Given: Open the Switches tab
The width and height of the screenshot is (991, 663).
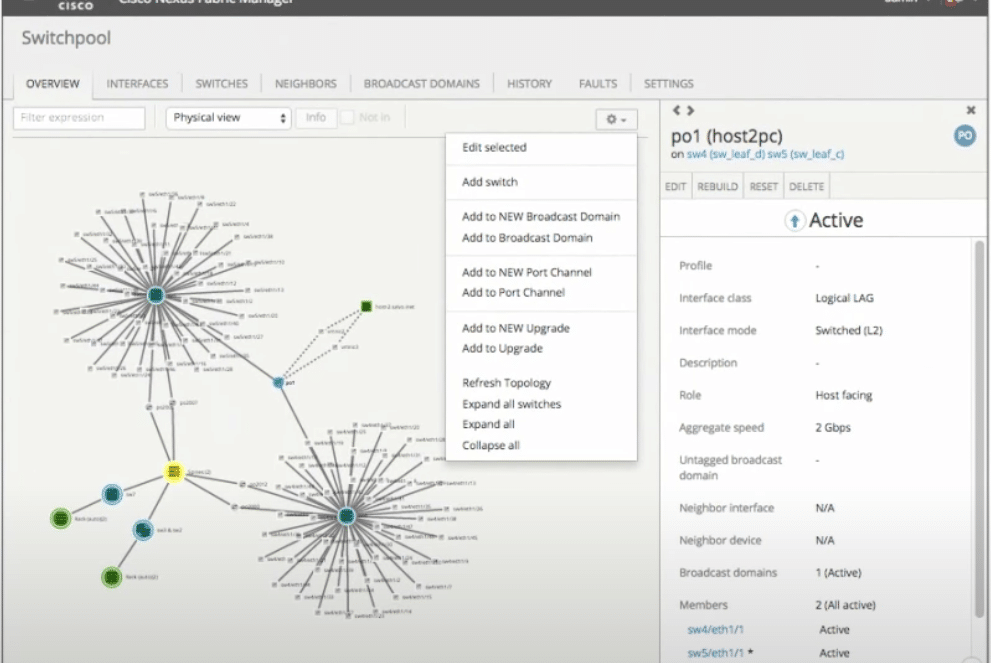Looking at the screenshot, I should (x=221, y=84).
